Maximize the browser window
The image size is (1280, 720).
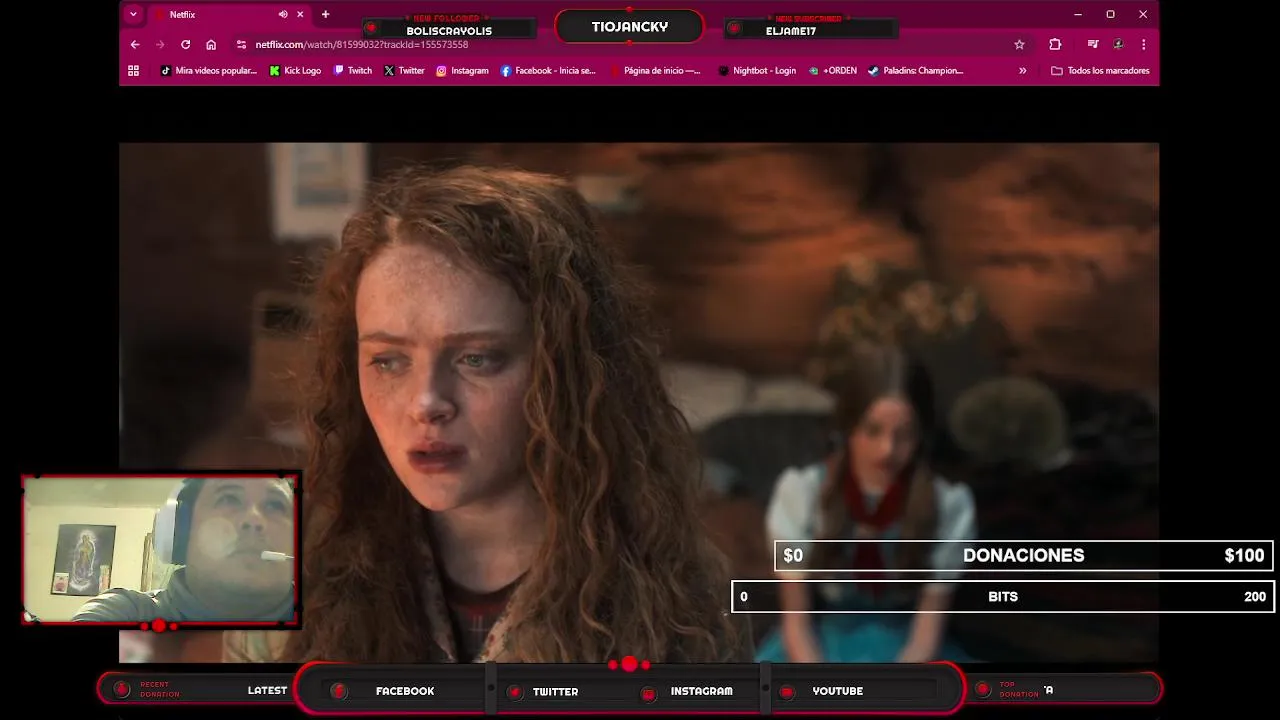1110,14
